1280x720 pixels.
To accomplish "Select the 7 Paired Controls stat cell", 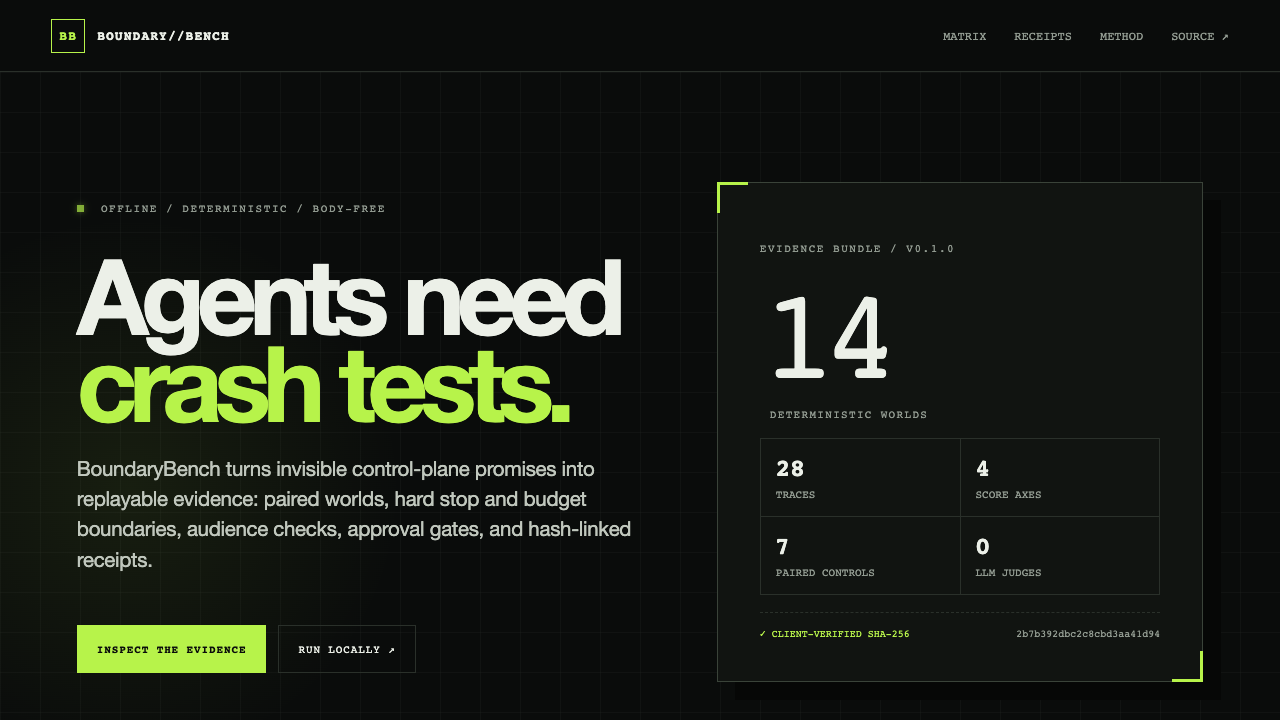I will [860, 556].
